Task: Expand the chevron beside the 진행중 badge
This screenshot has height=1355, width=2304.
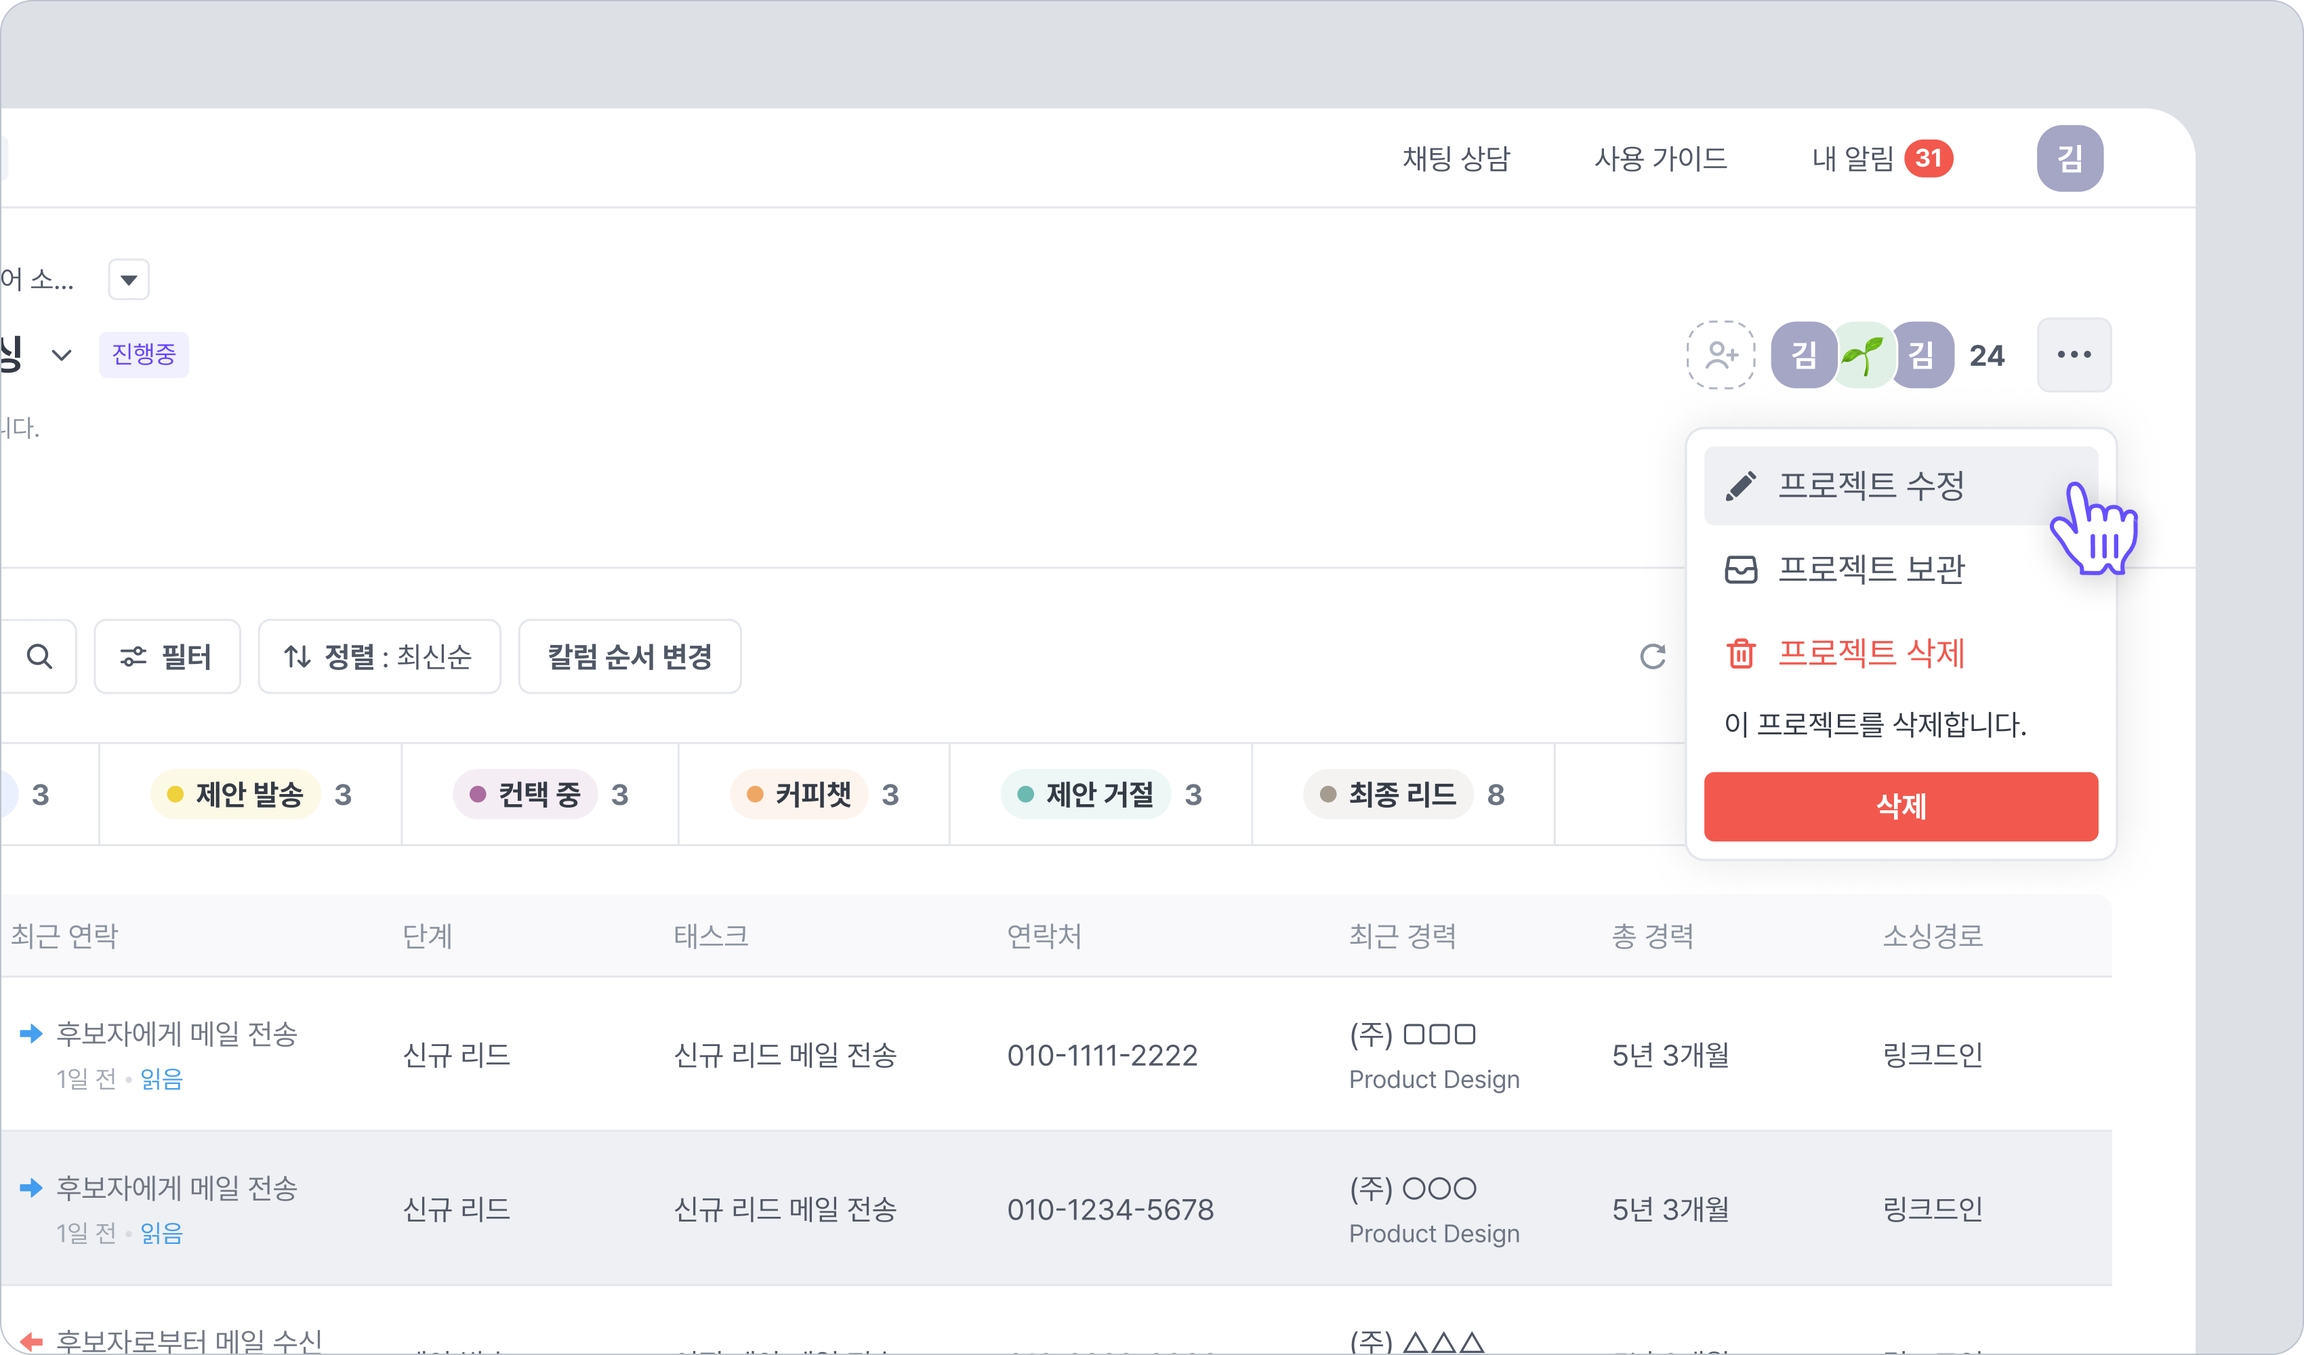Action: click(62, 355)
